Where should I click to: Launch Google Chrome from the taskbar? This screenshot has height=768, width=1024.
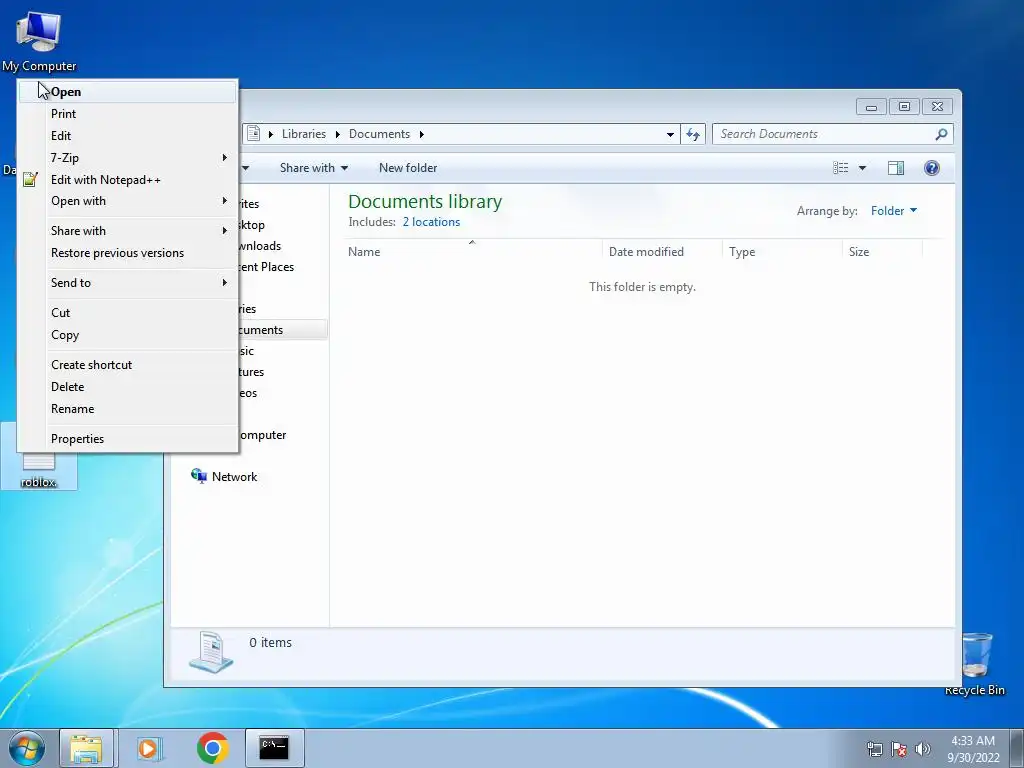coord(213,748)
